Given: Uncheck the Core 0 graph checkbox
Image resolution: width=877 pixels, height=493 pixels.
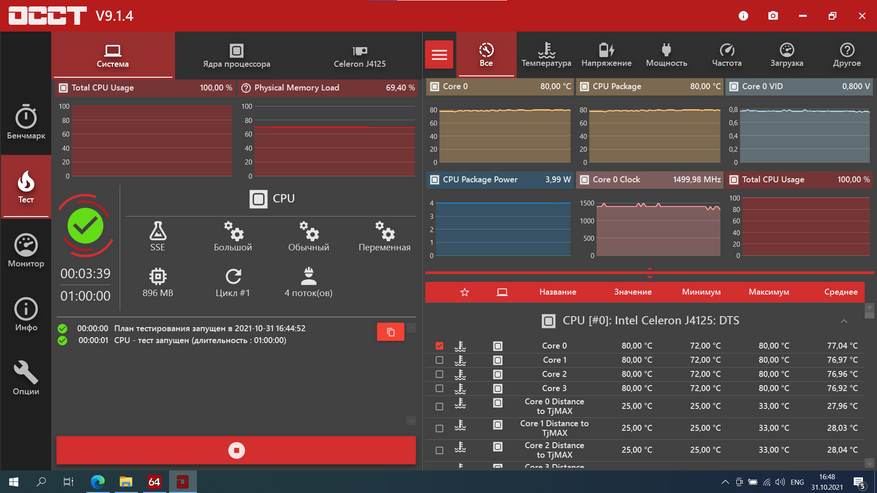Looking at the screenshot, I should click(x=439, y=346).
